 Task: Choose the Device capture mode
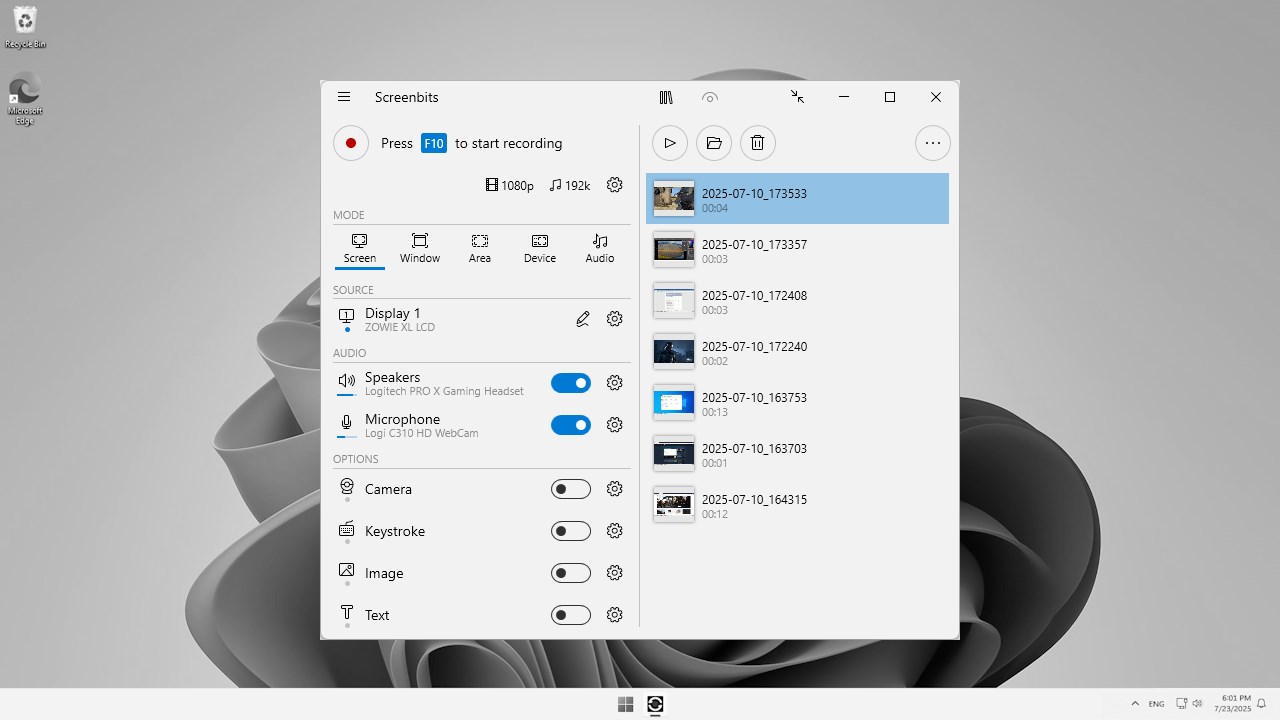539,249
